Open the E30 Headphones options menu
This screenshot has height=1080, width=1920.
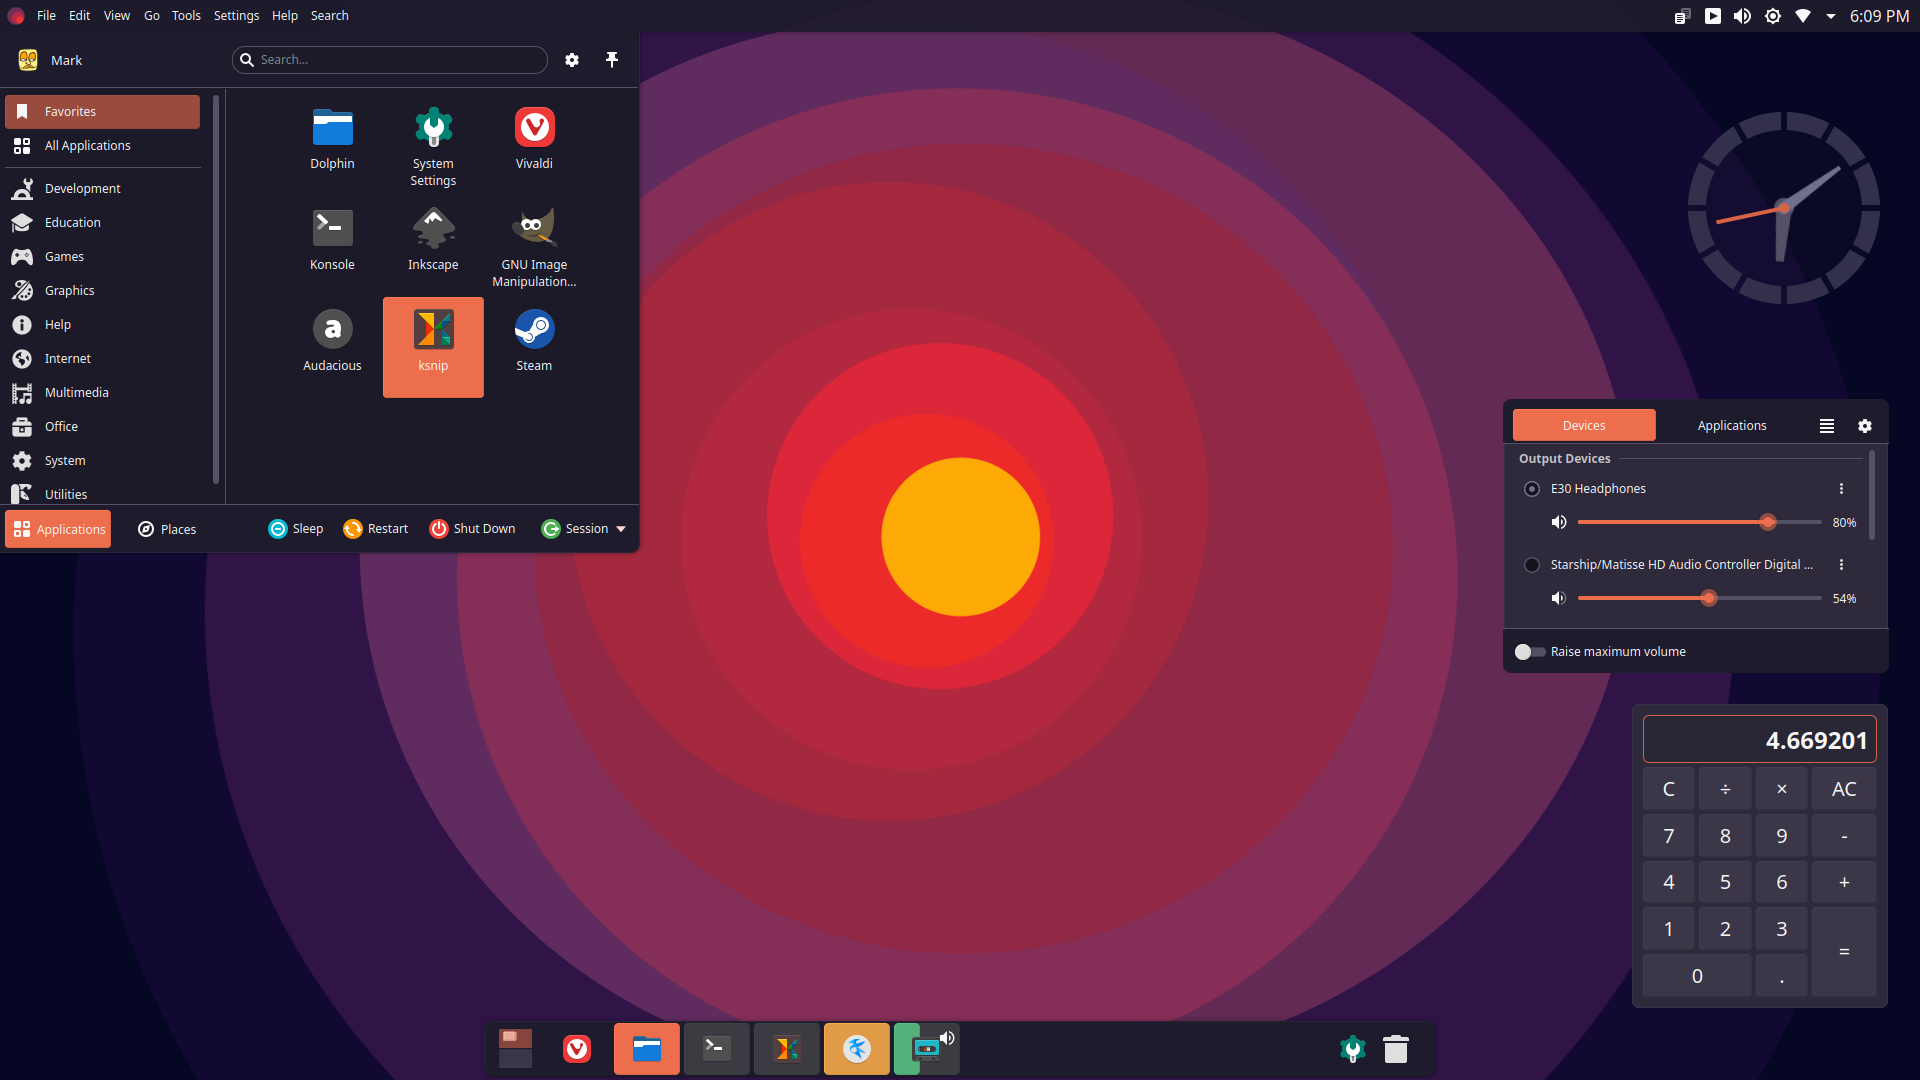click(1841, 489)
